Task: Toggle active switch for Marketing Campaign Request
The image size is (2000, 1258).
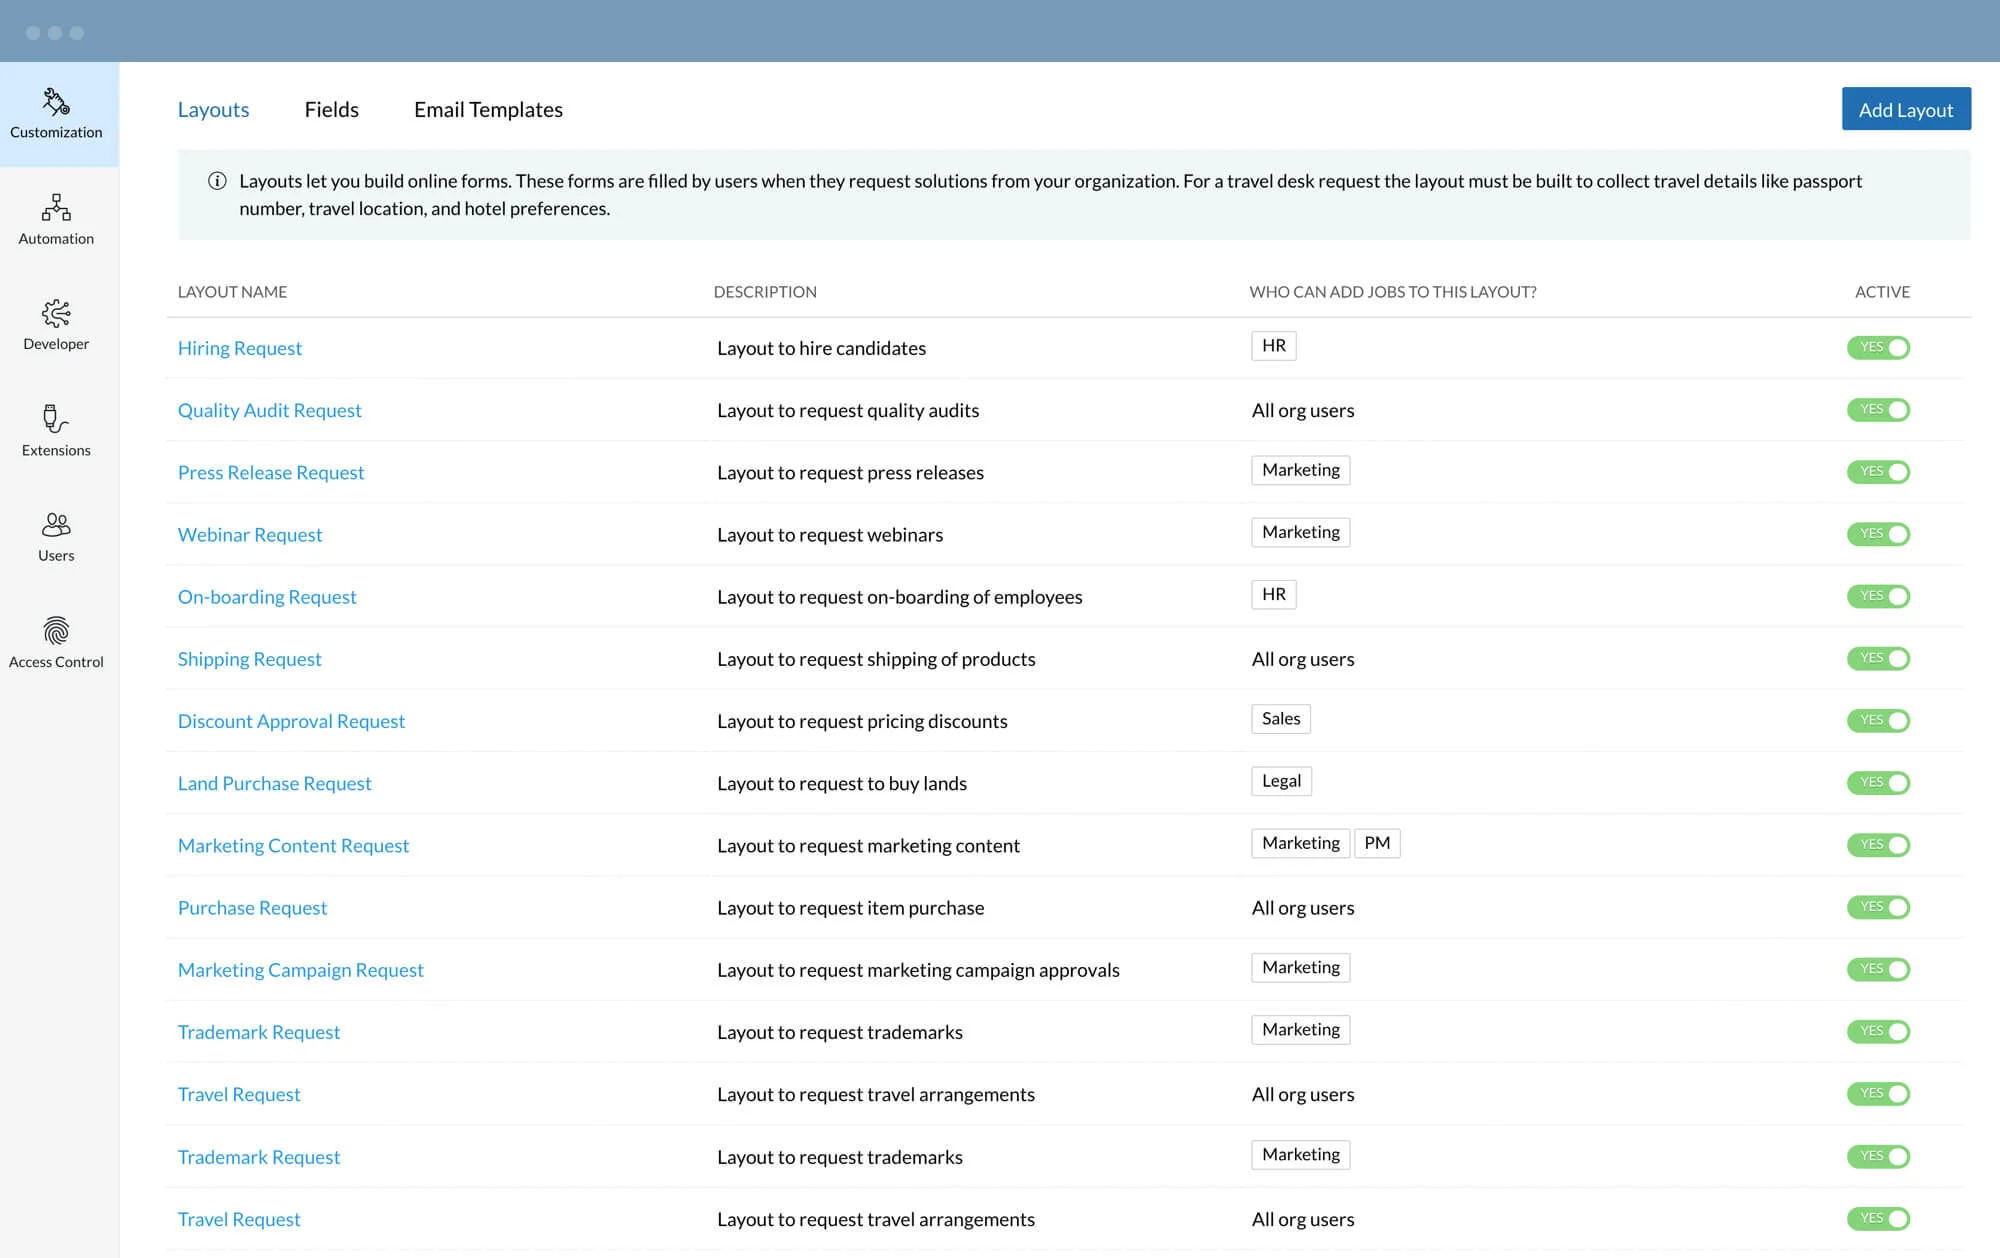Action: click(1878, 969)
